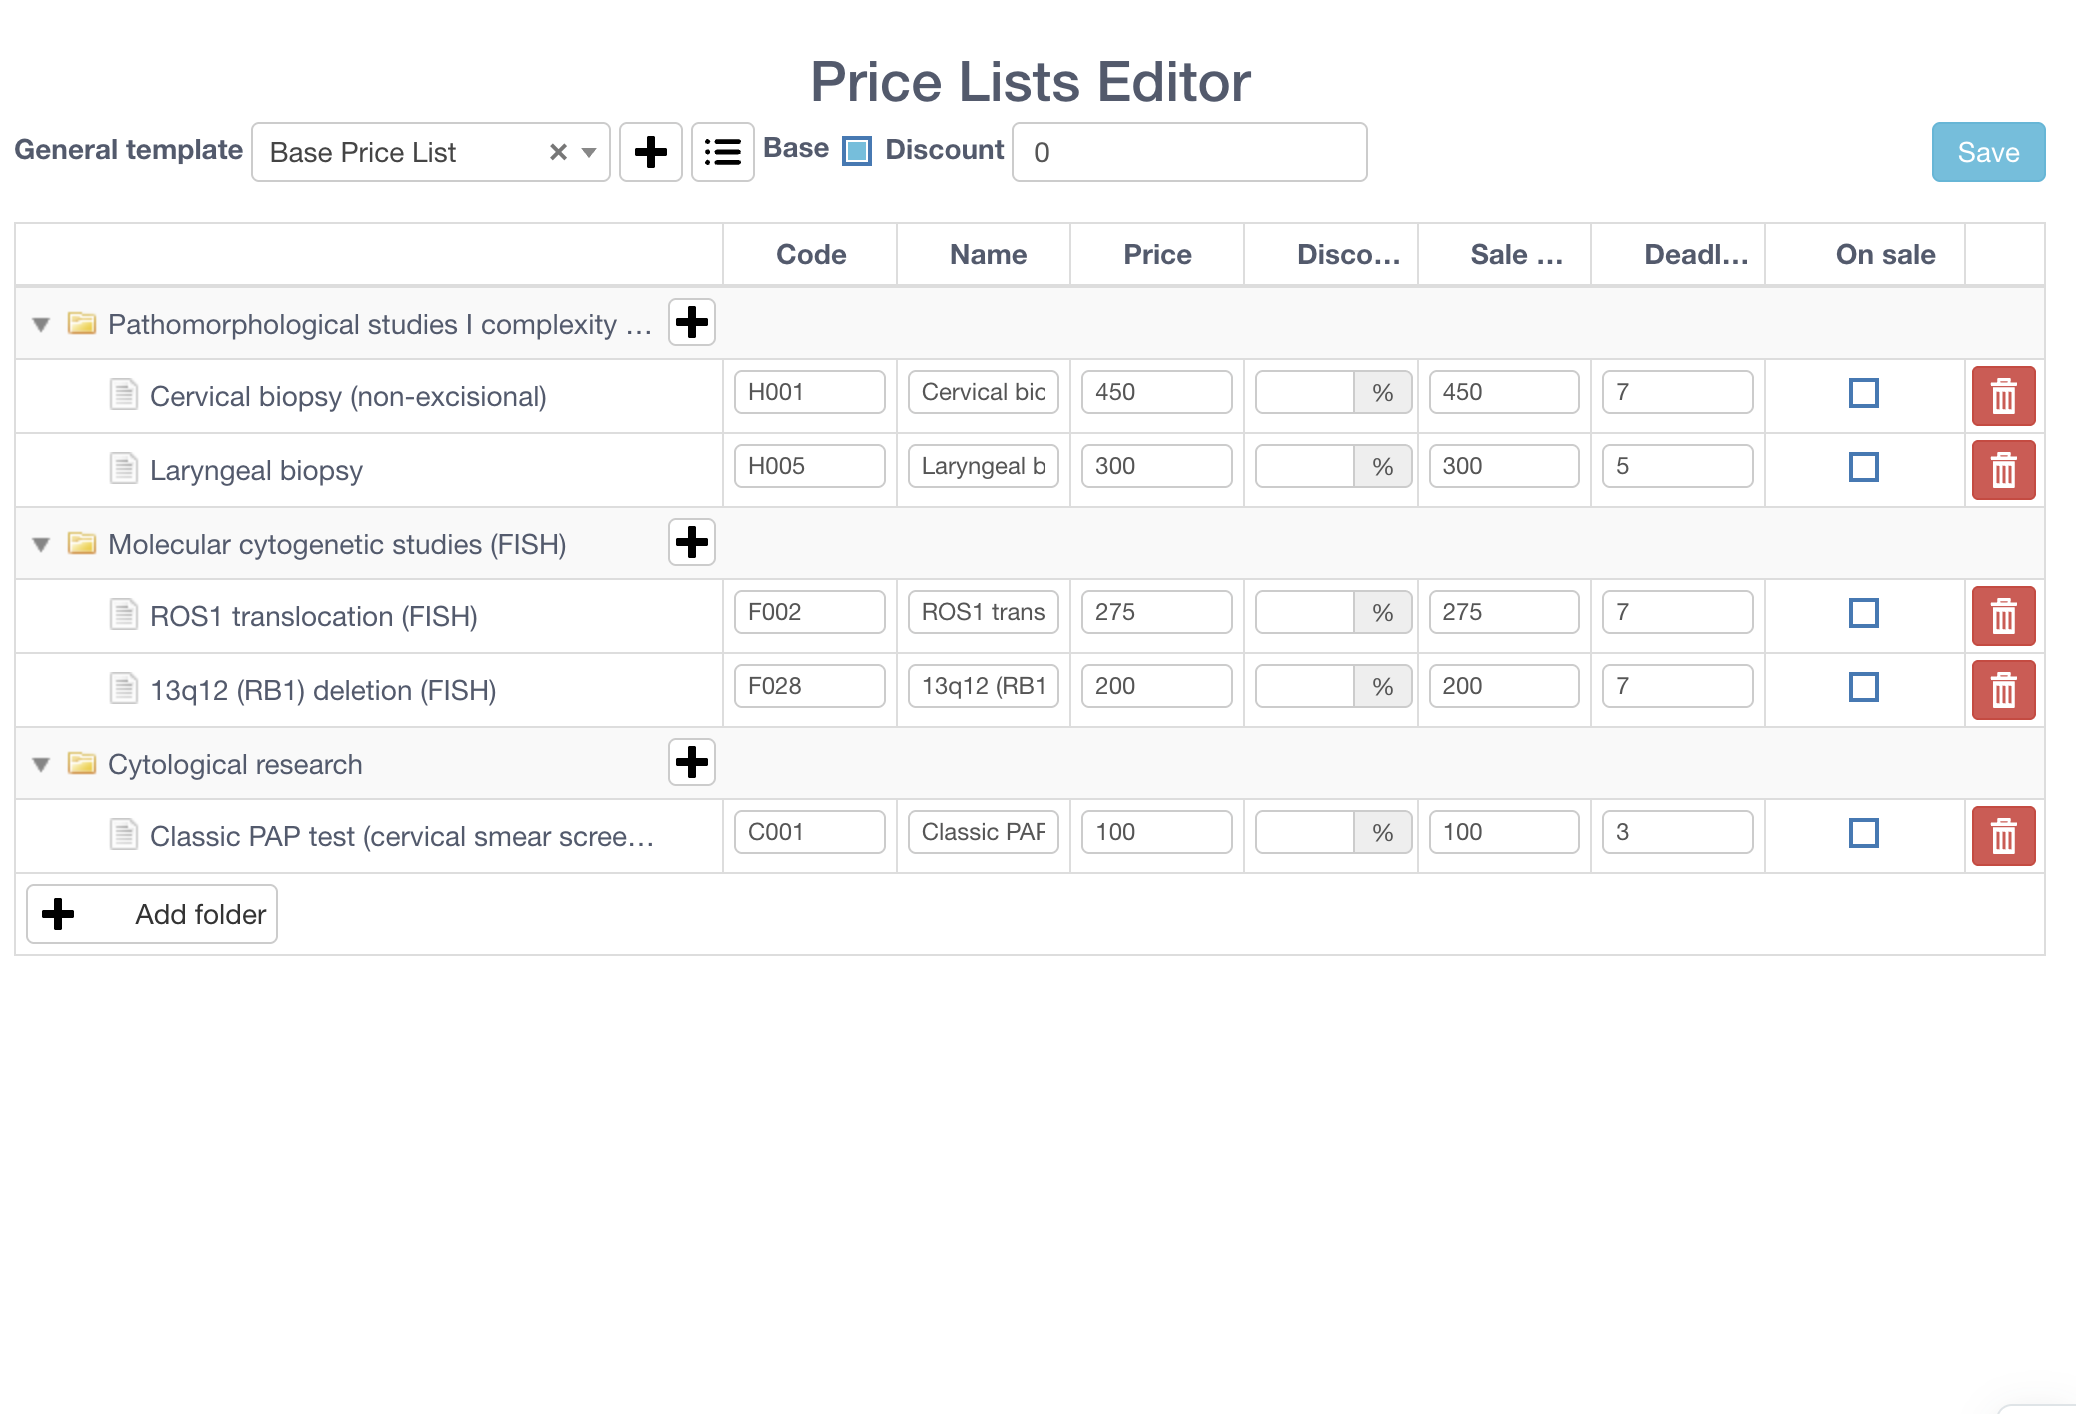Add item to Cytological research folder
The height and width of the screenshot is (1414, 2076).
691,763
